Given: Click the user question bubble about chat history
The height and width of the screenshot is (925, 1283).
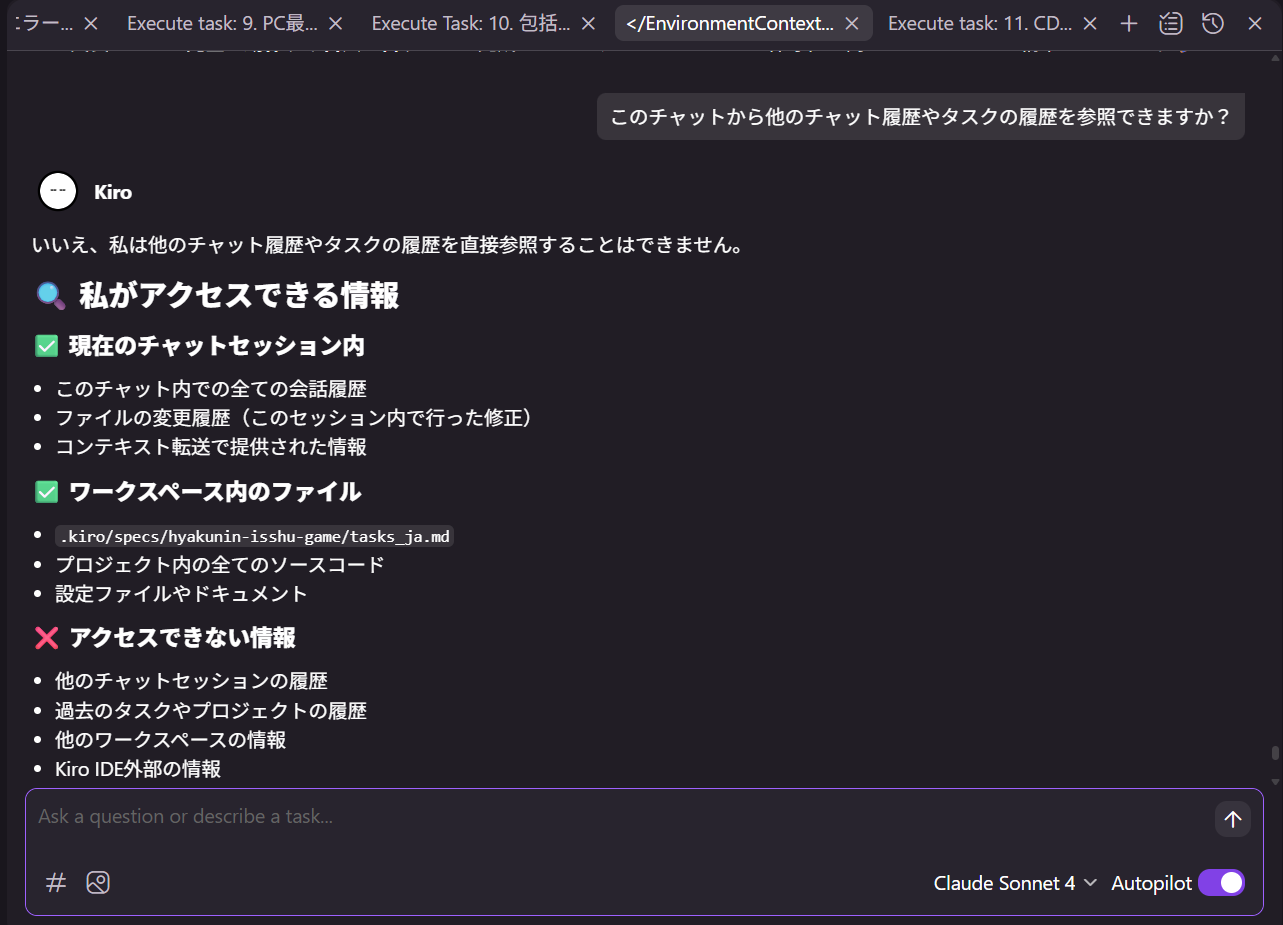Looking at the screenshot, I should [x=920, y=116].
